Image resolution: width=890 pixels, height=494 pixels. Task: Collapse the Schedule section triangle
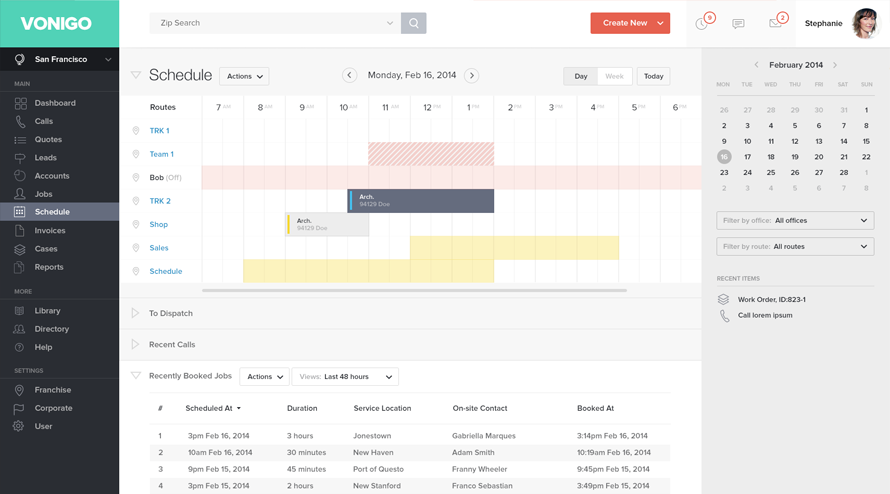pos(136,75)
